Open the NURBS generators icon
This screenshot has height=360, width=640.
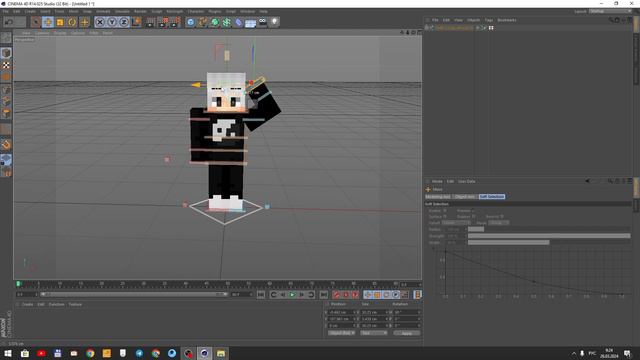tap(215, 22)
